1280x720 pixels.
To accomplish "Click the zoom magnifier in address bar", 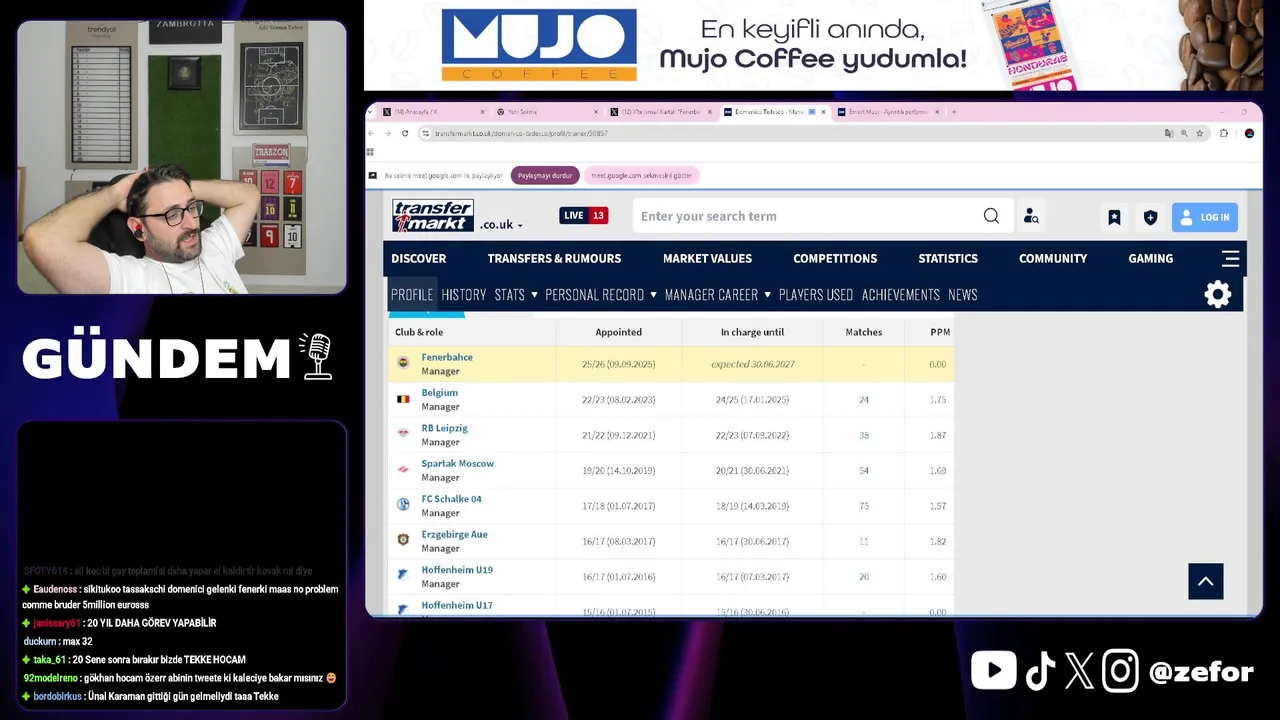I will [1184, 133].
